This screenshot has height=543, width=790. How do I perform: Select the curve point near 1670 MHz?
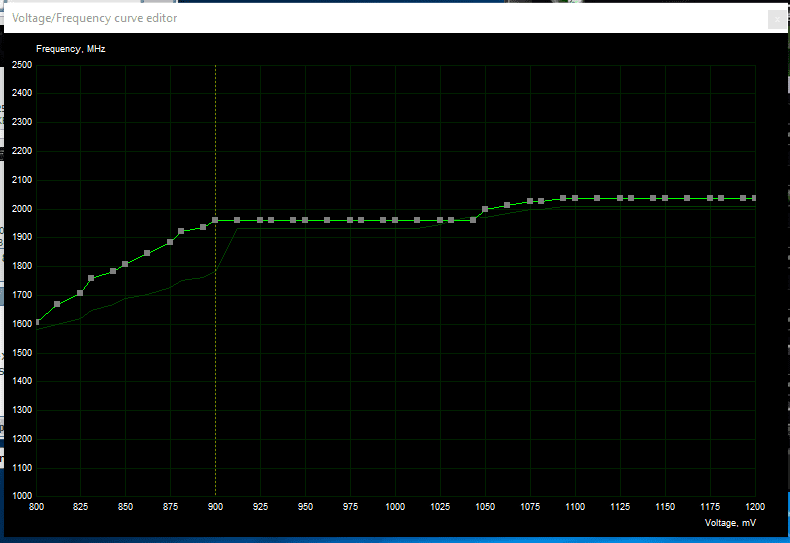point(57,304)
